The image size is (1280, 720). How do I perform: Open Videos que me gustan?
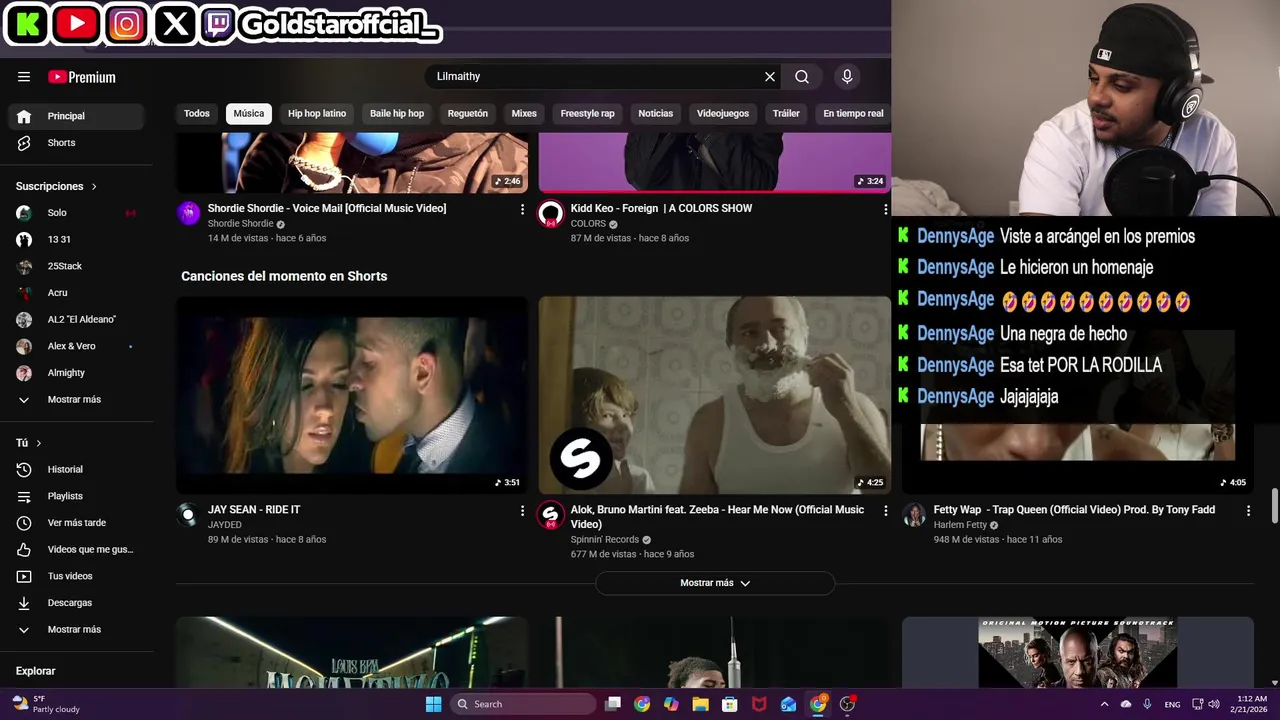(76, 550)
